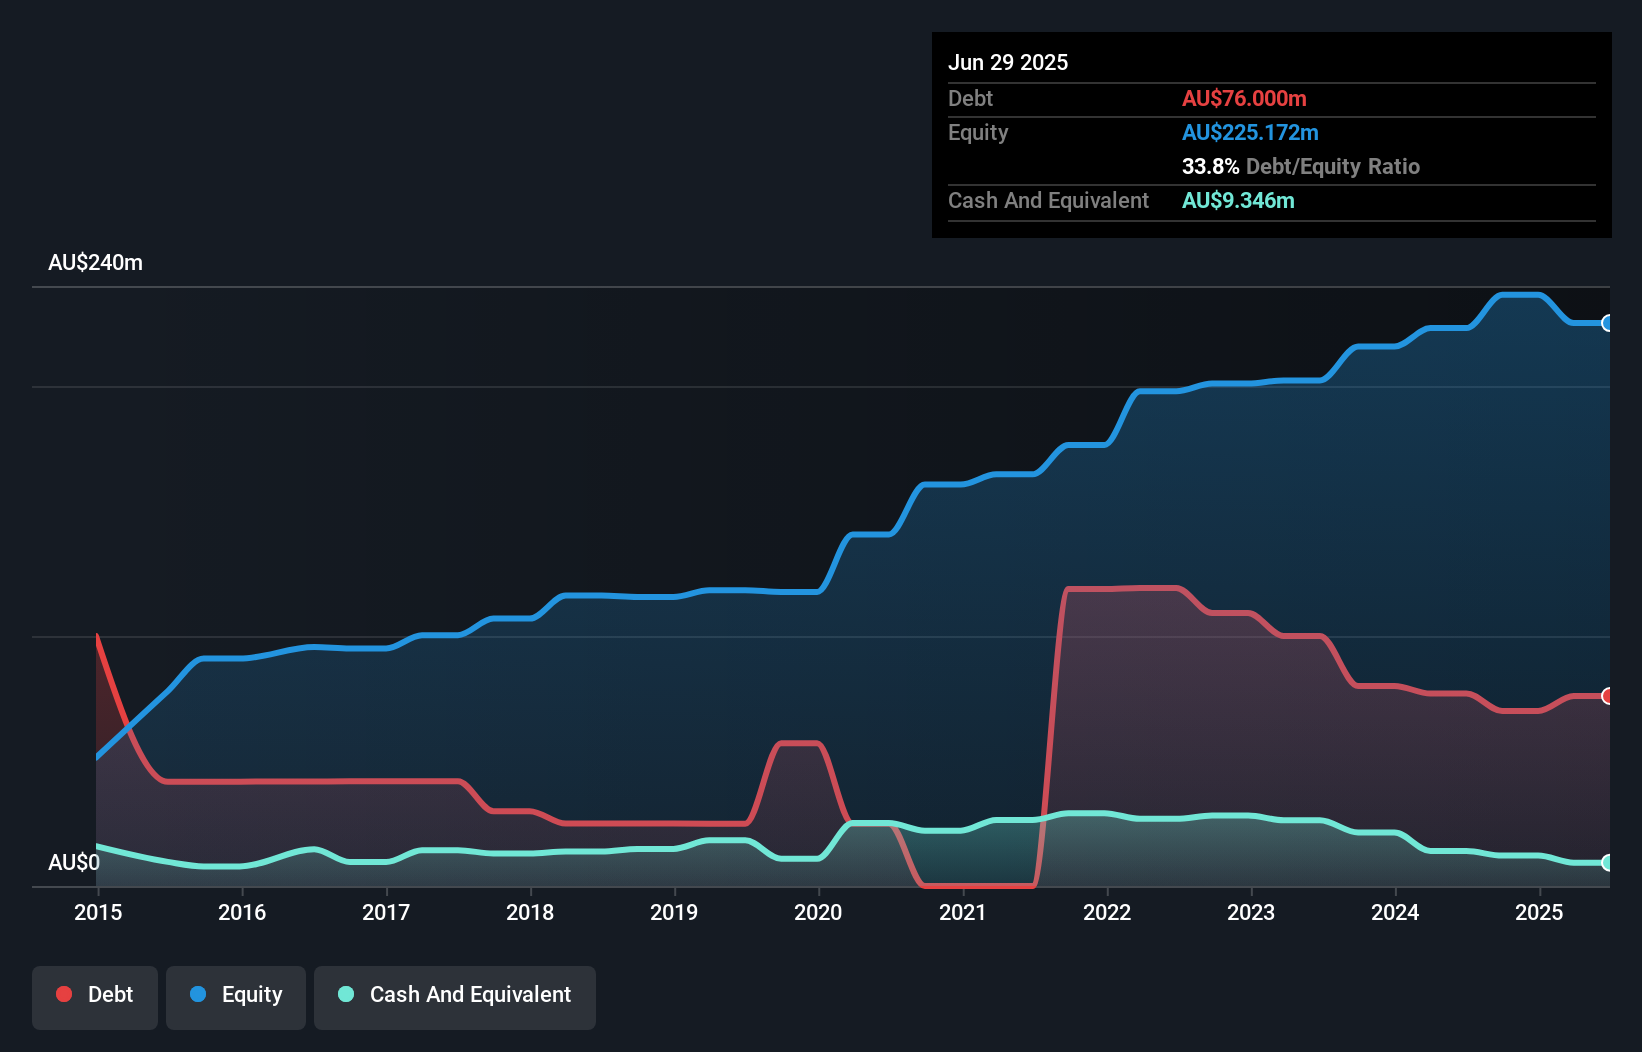Click the AU$240m axis label
The height and width of the screenshot is (1052, 1642).
point(96,262)
